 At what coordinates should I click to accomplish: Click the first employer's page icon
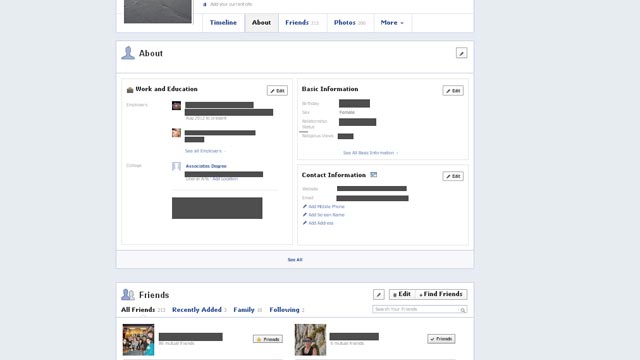pos(176,106)
